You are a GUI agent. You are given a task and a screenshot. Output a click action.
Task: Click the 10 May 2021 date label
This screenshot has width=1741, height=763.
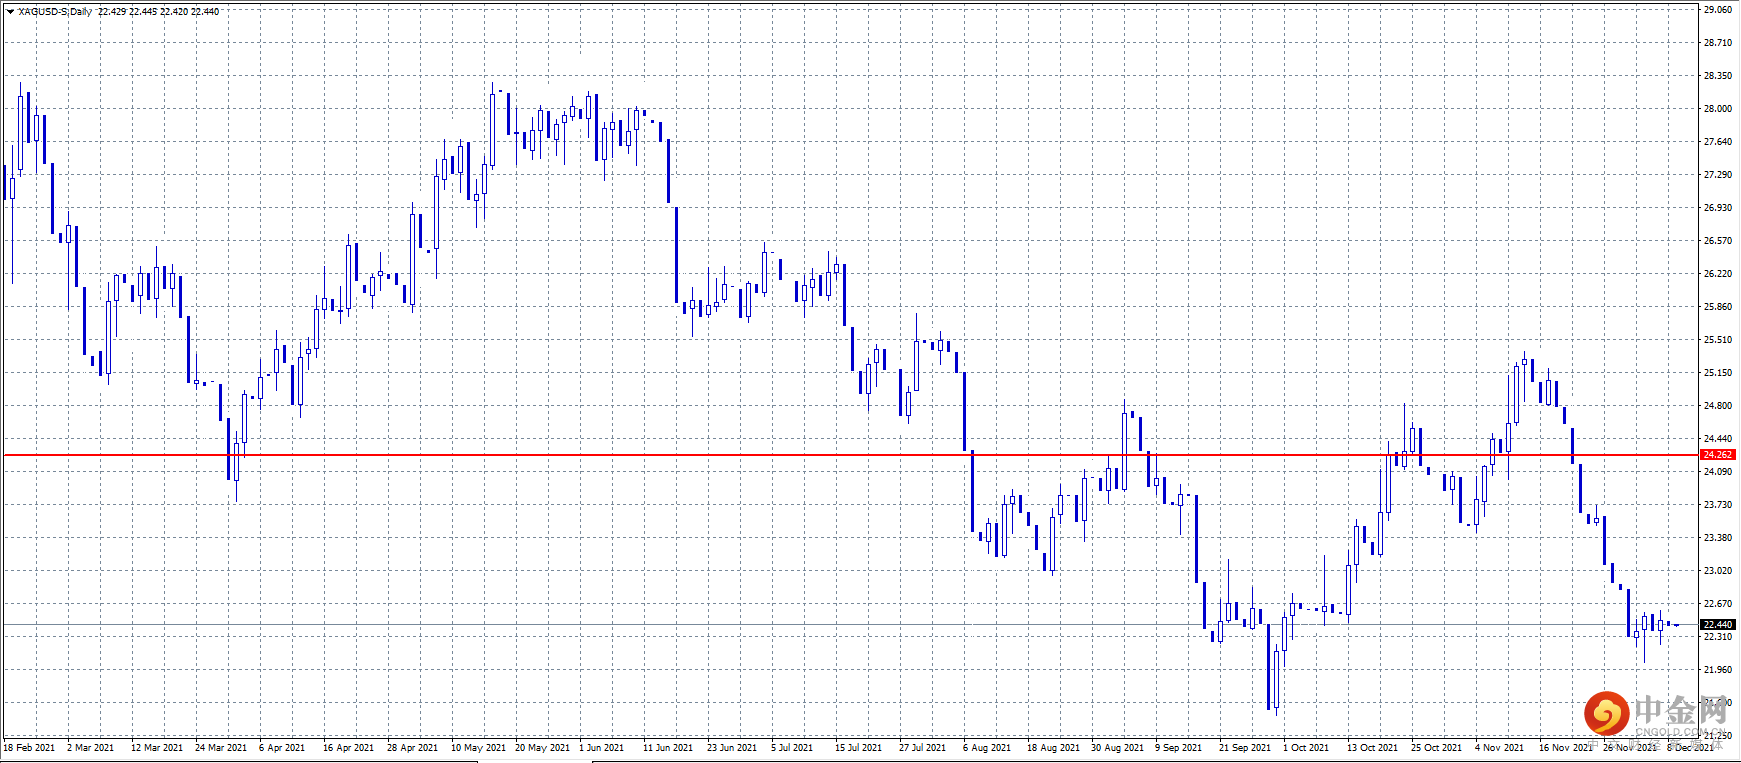pos(478,748)
